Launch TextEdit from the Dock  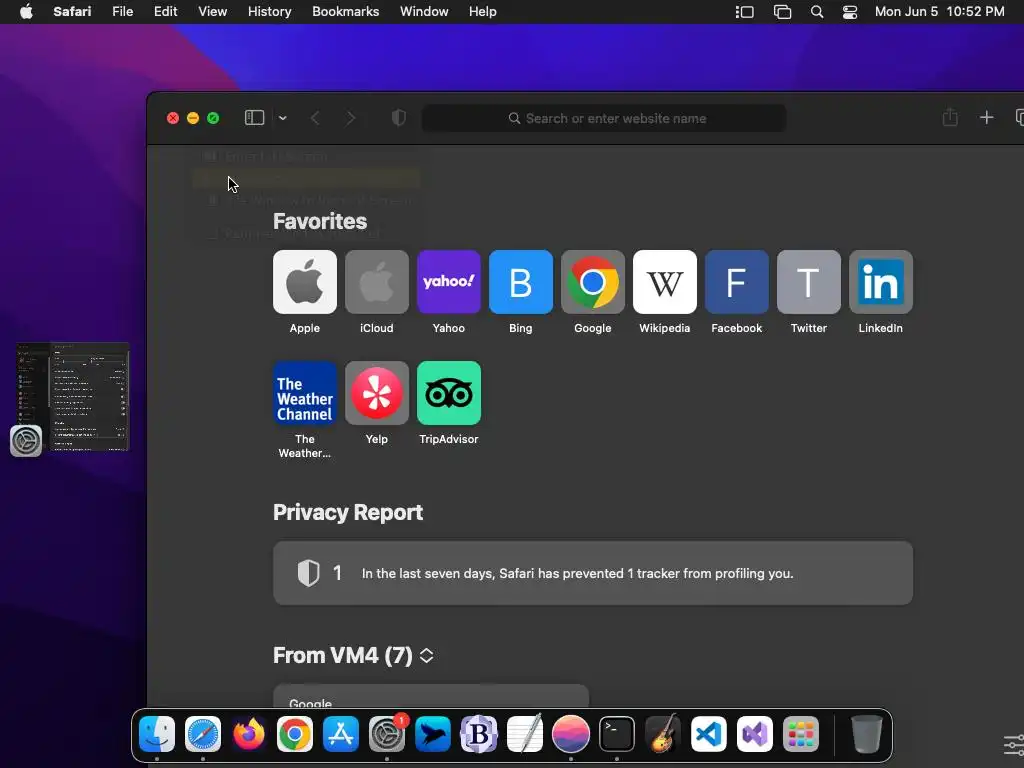[x=525, y=734]
